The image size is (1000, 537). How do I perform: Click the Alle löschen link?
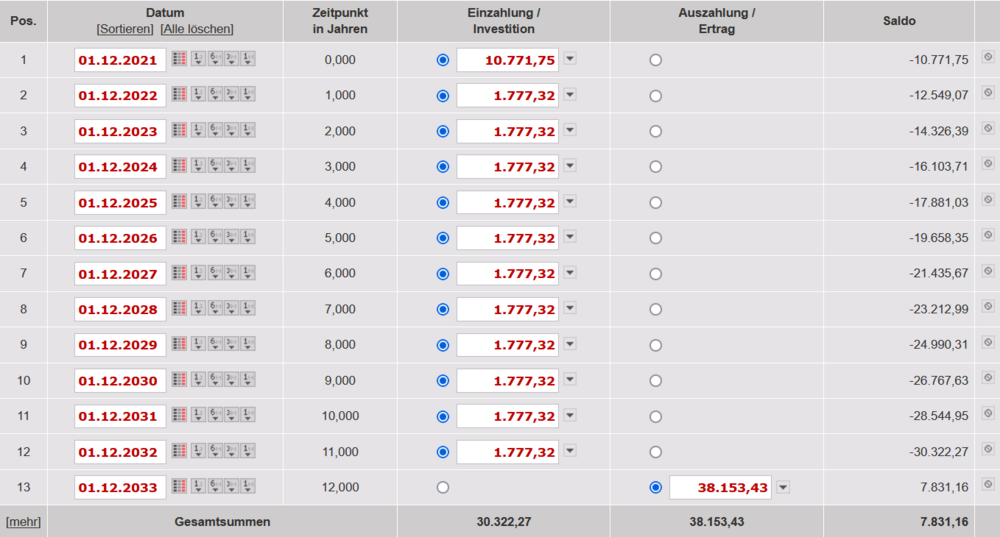(x=197, y=30)
